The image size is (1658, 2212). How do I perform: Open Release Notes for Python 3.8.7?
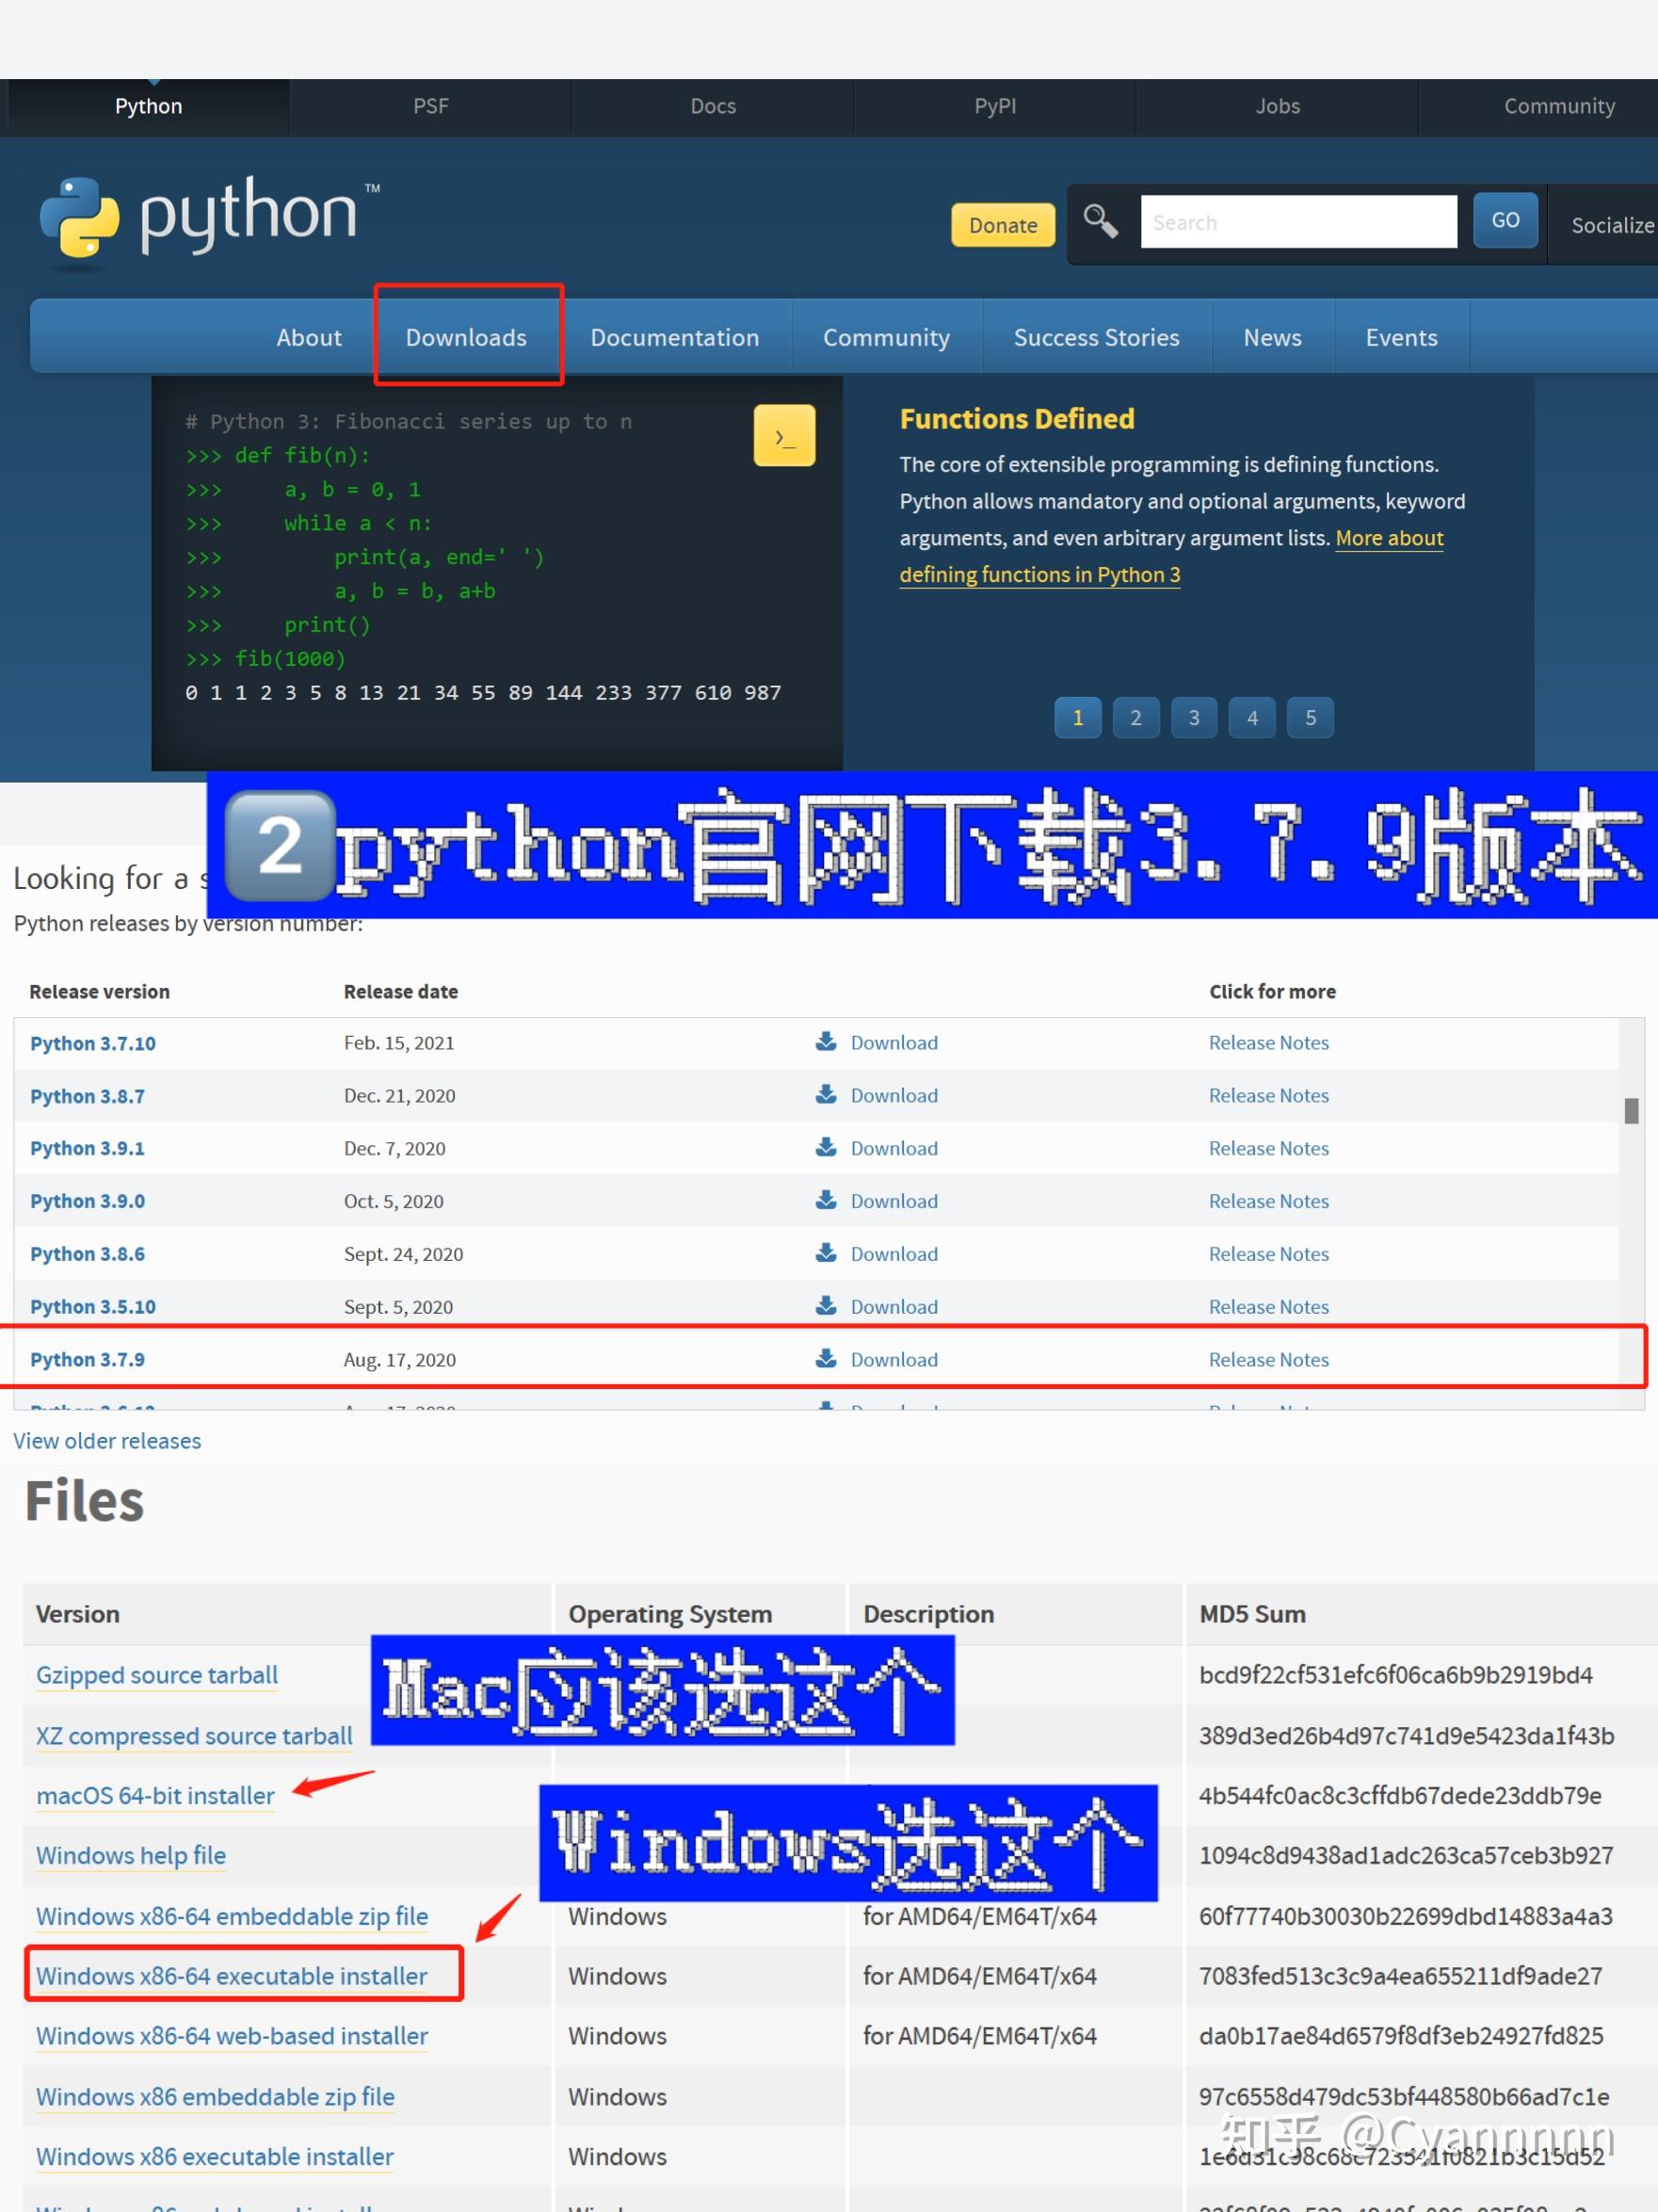click(x=1268, y=1096)
